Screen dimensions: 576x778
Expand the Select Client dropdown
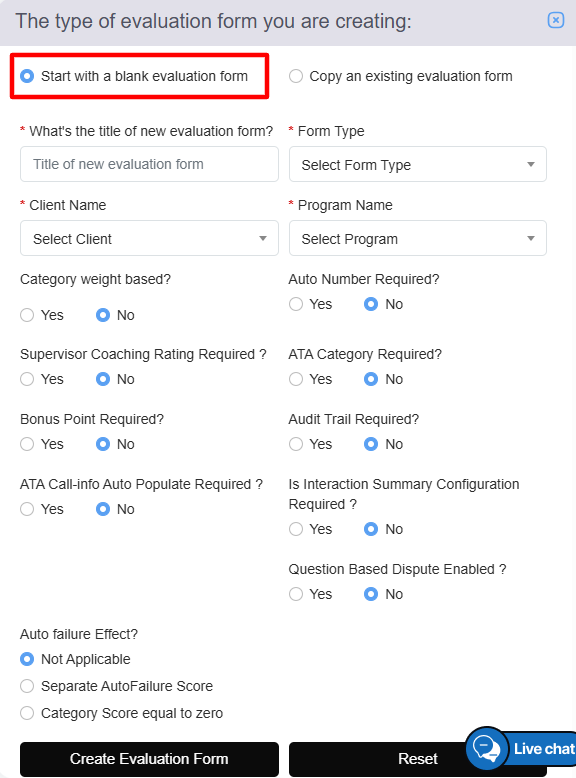pos(149,239)
